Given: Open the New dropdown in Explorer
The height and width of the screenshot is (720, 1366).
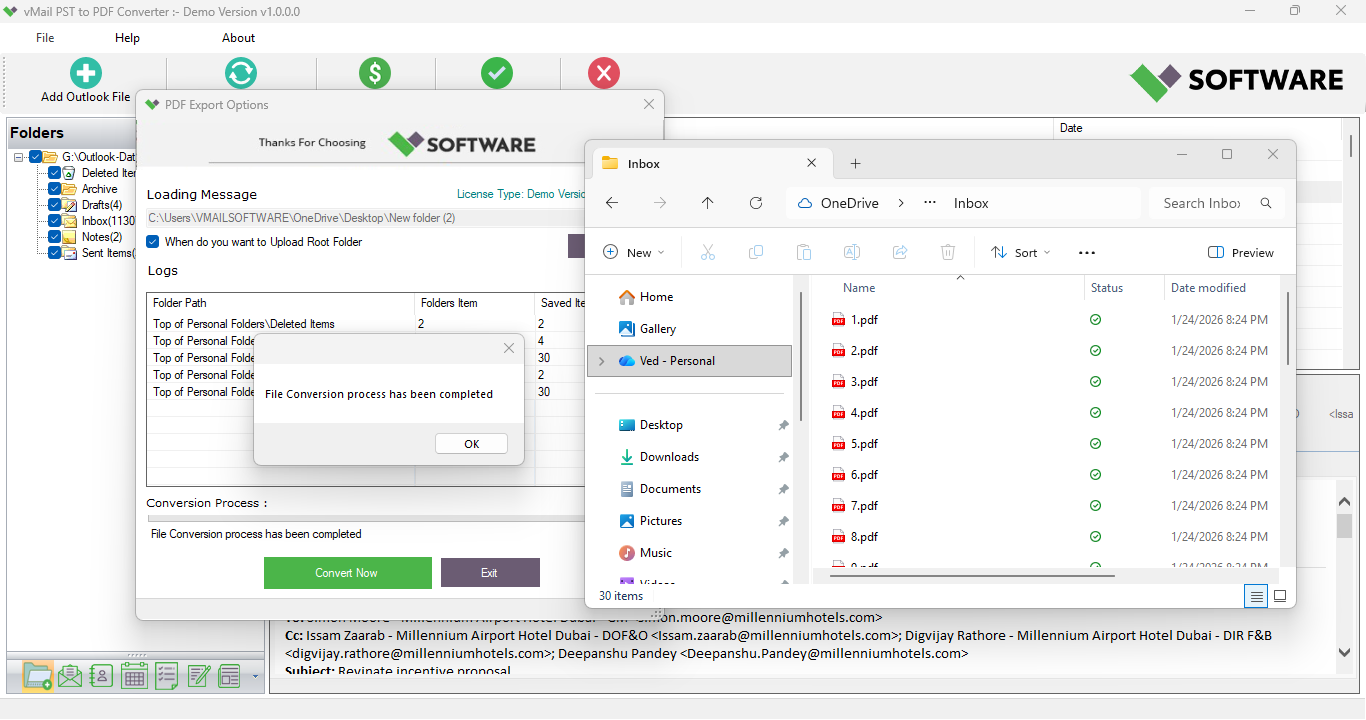Looking at the screenshot, I should click(634, 252).
